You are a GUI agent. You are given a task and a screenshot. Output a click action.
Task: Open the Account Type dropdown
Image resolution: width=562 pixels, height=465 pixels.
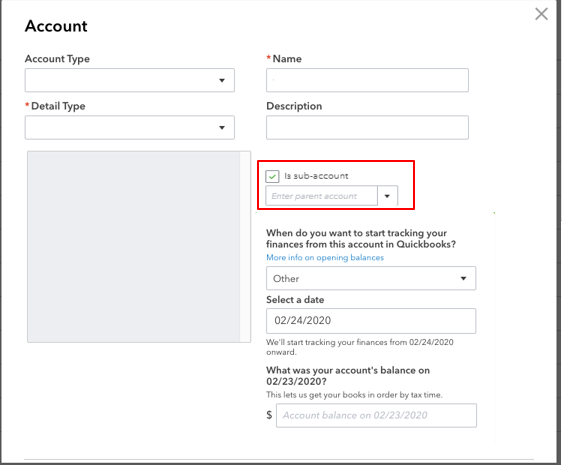(x=130, y=80)
